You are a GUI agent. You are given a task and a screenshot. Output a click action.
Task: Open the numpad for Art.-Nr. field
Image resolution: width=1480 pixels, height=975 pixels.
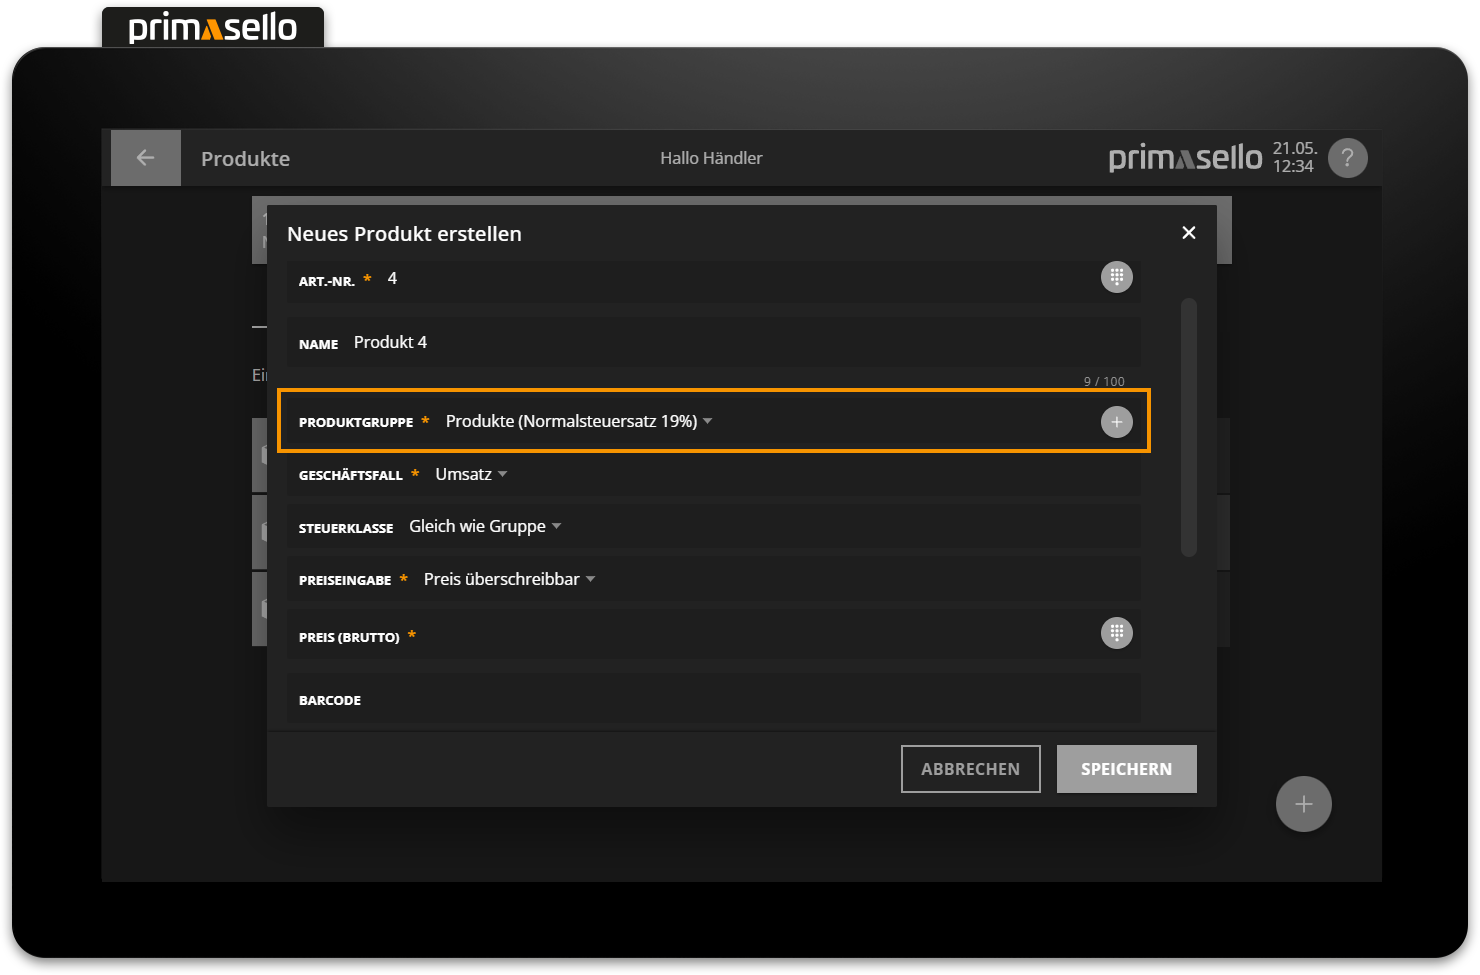pos(1116,277)
